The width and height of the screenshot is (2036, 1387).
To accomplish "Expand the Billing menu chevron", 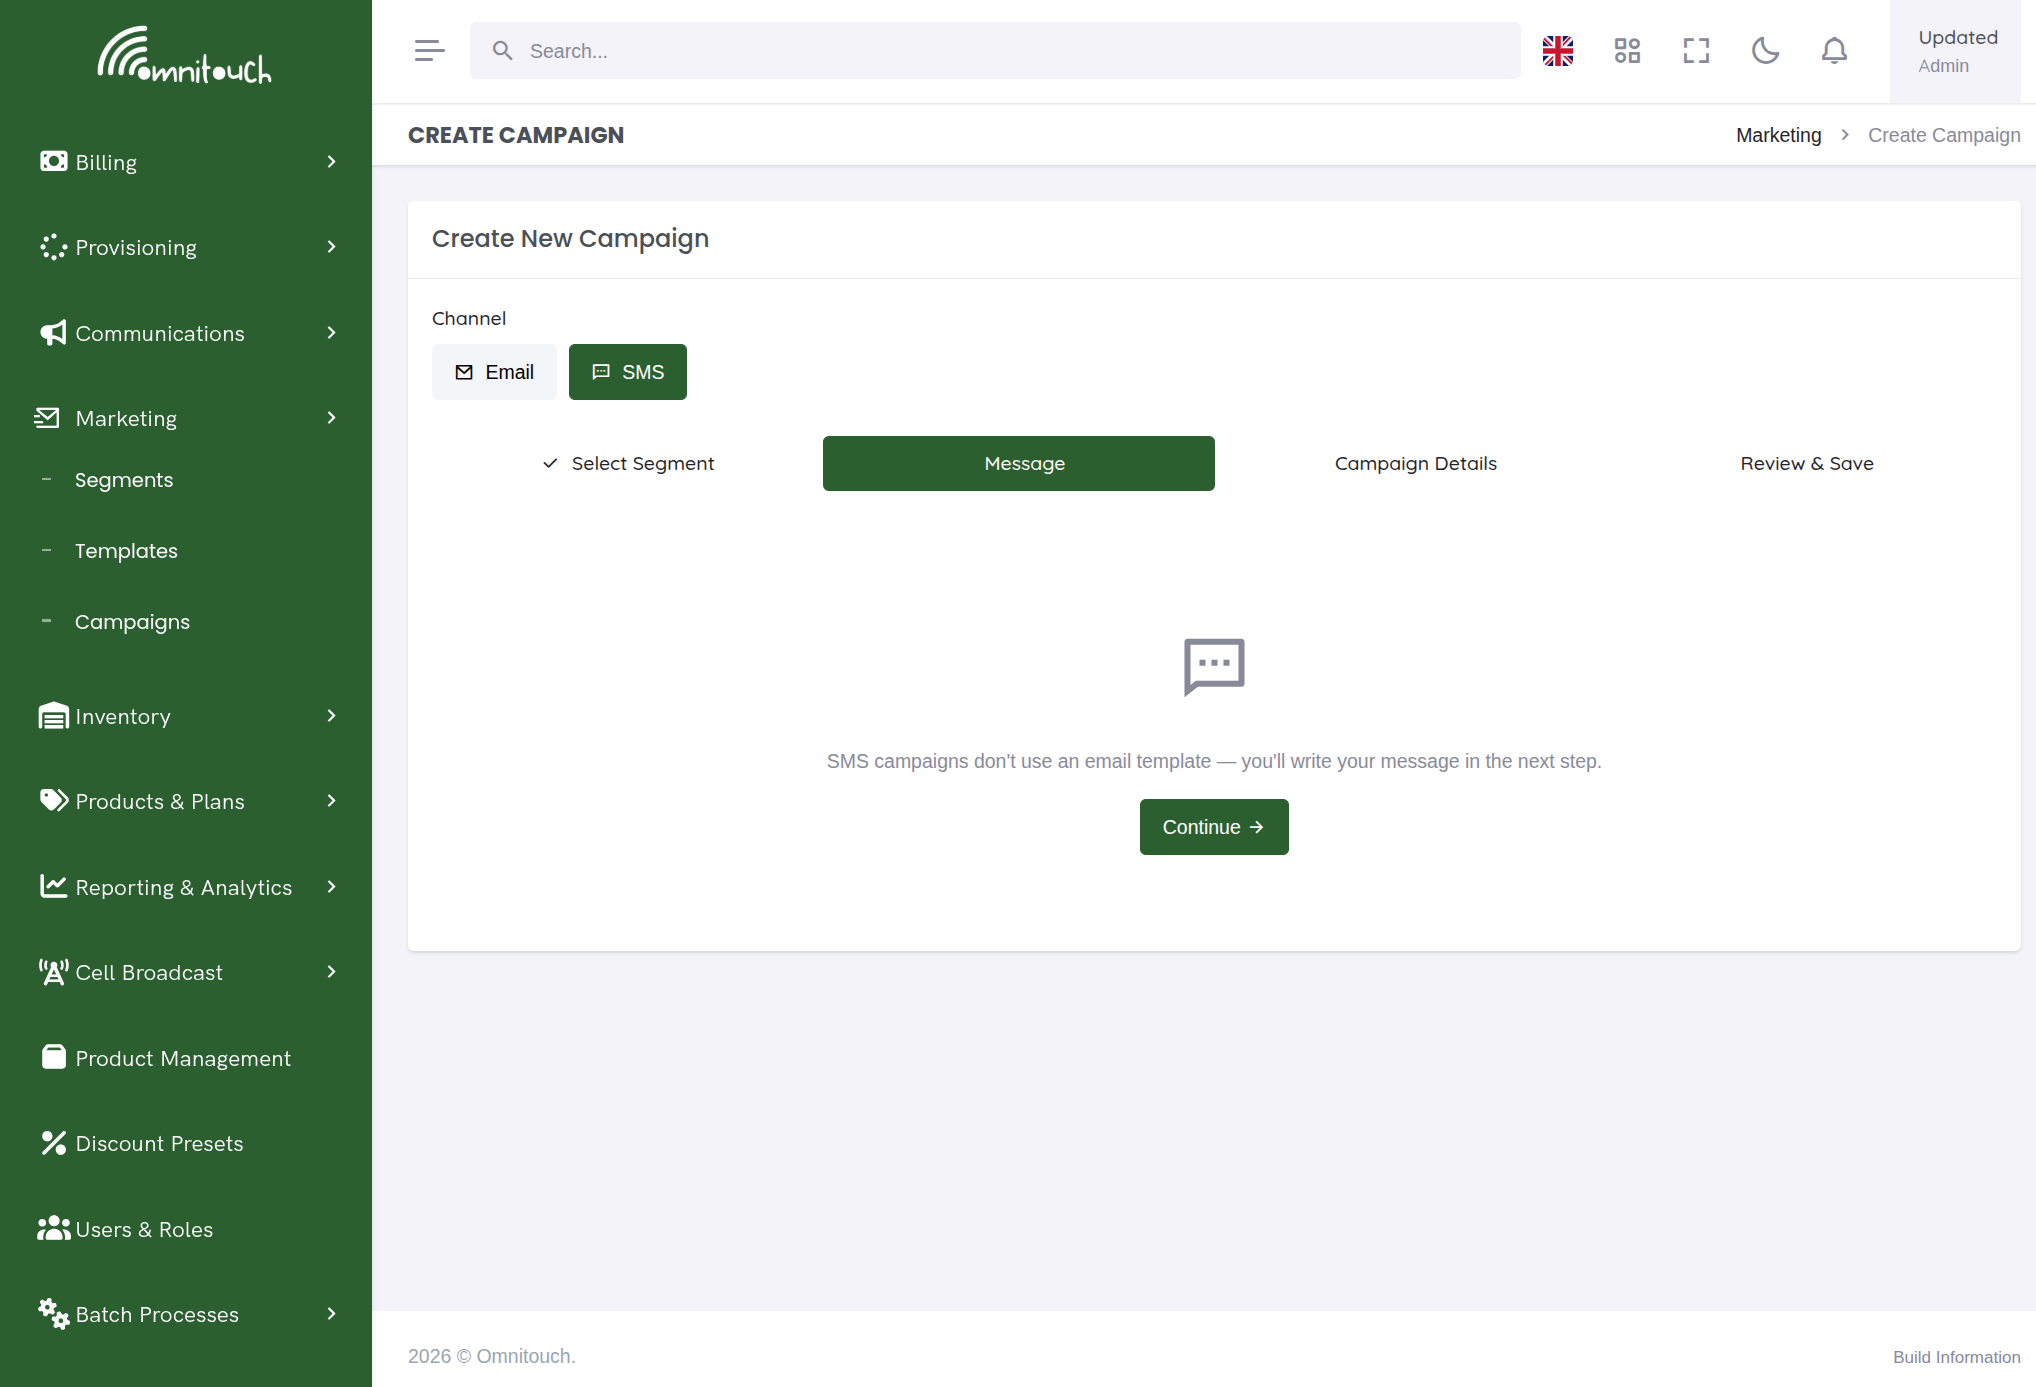I will point(331,162).
